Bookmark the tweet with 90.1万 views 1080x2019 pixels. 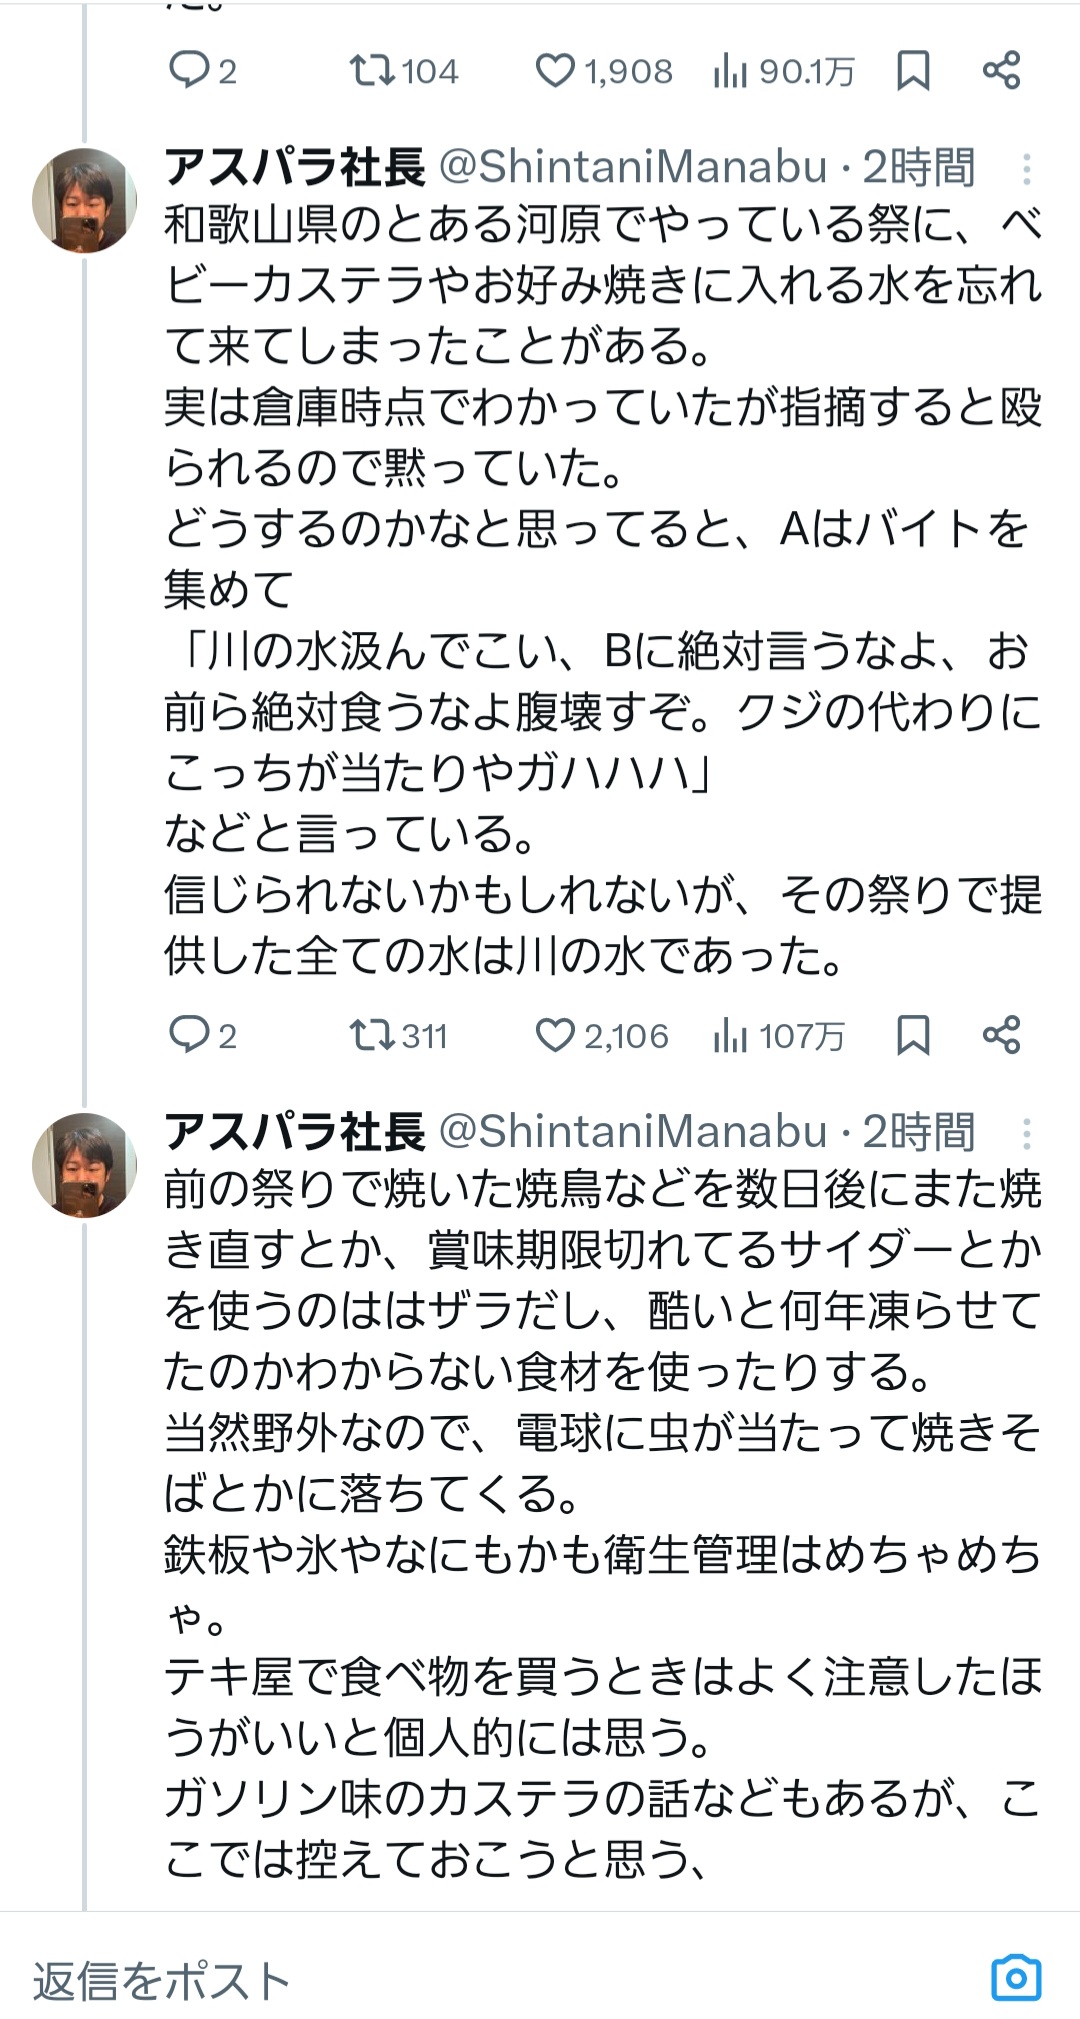click(x=913, y=71)
